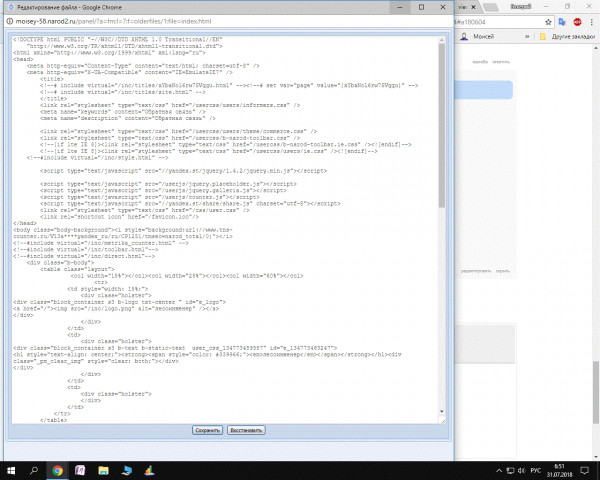Minimize the file editing popup window

(400, 7)
